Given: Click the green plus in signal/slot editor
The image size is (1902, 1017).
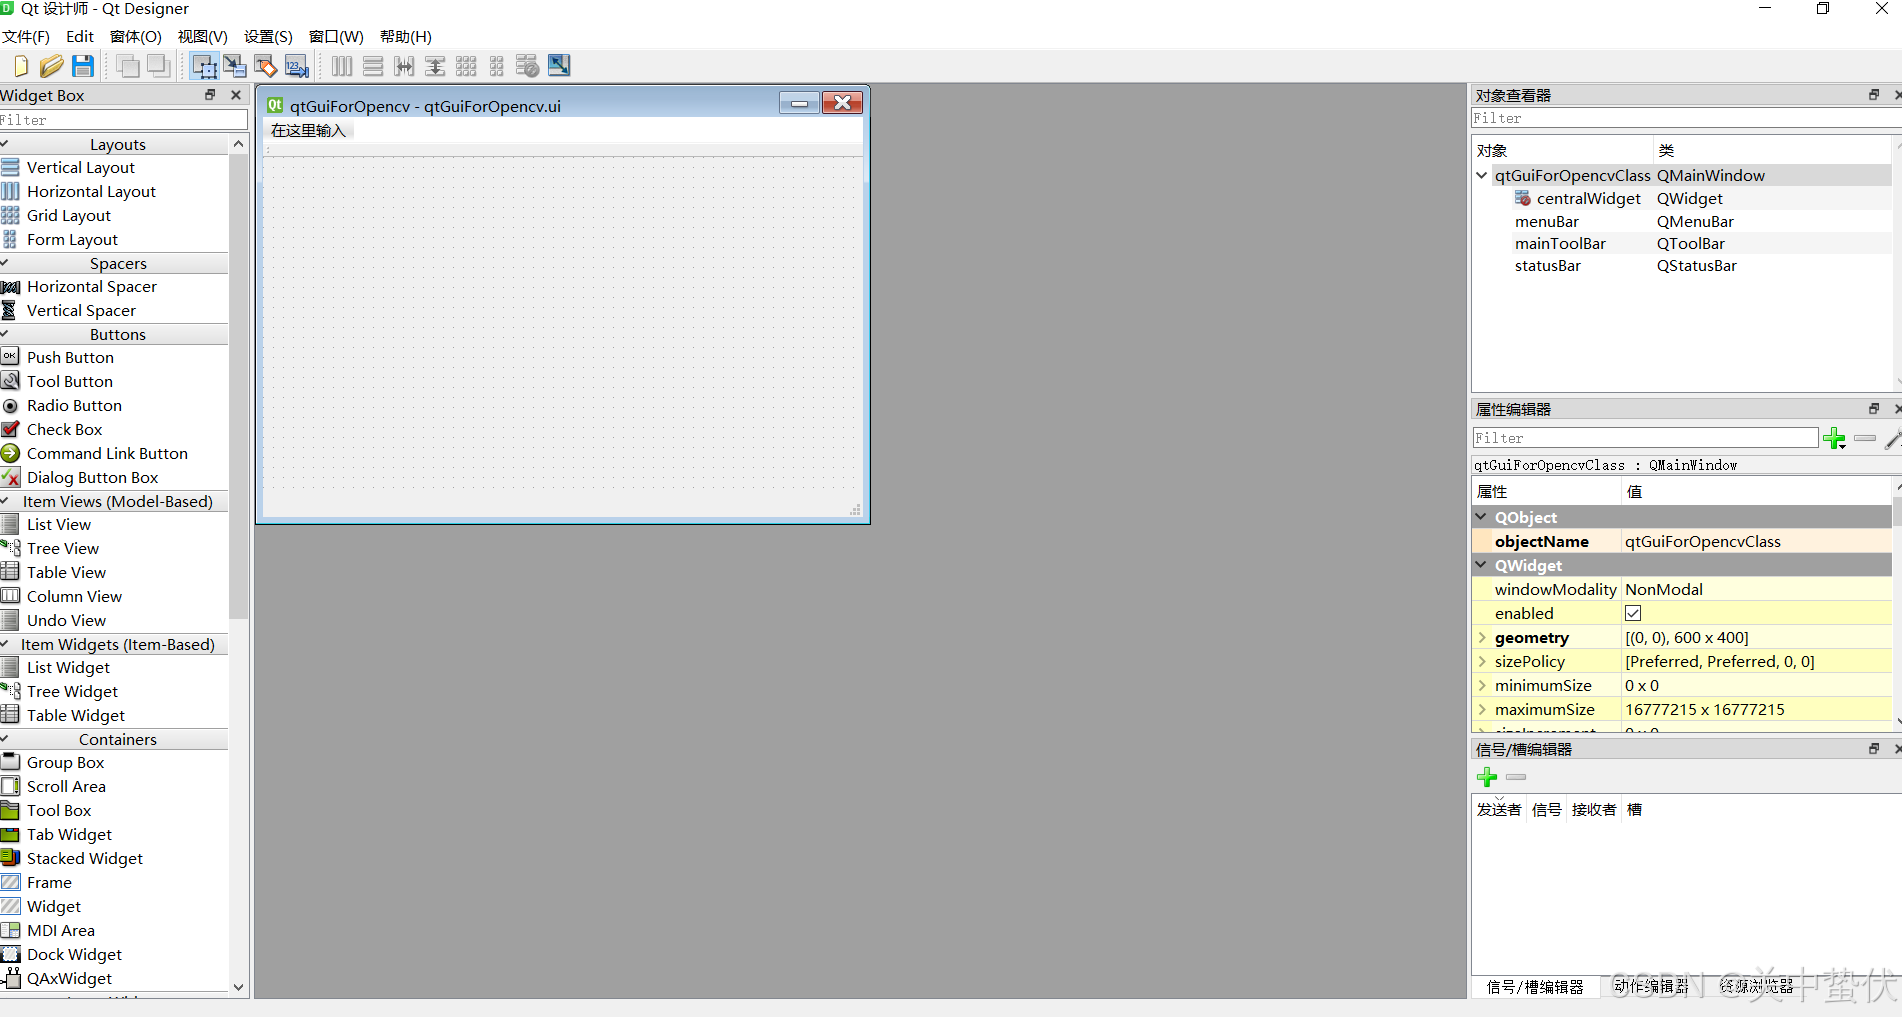Looking at the screenshot, I should (x=1487, y=777).
